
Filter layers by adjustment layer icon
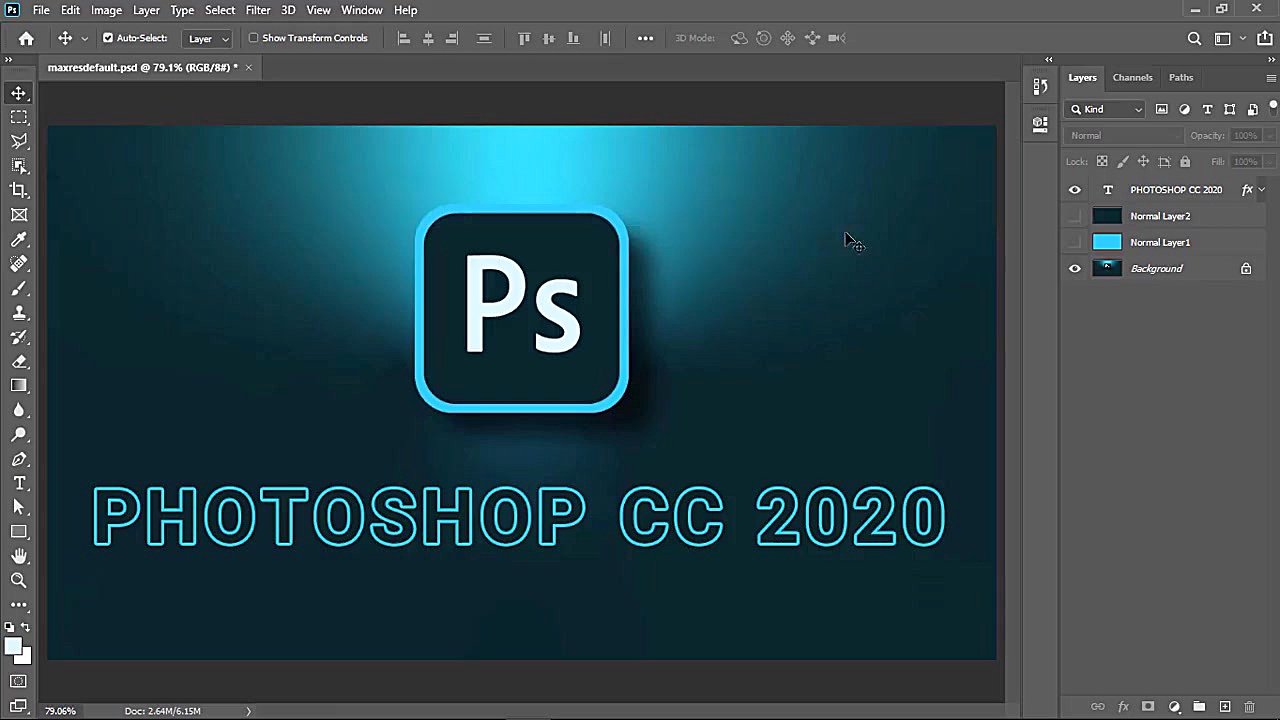click(1185, 109)
